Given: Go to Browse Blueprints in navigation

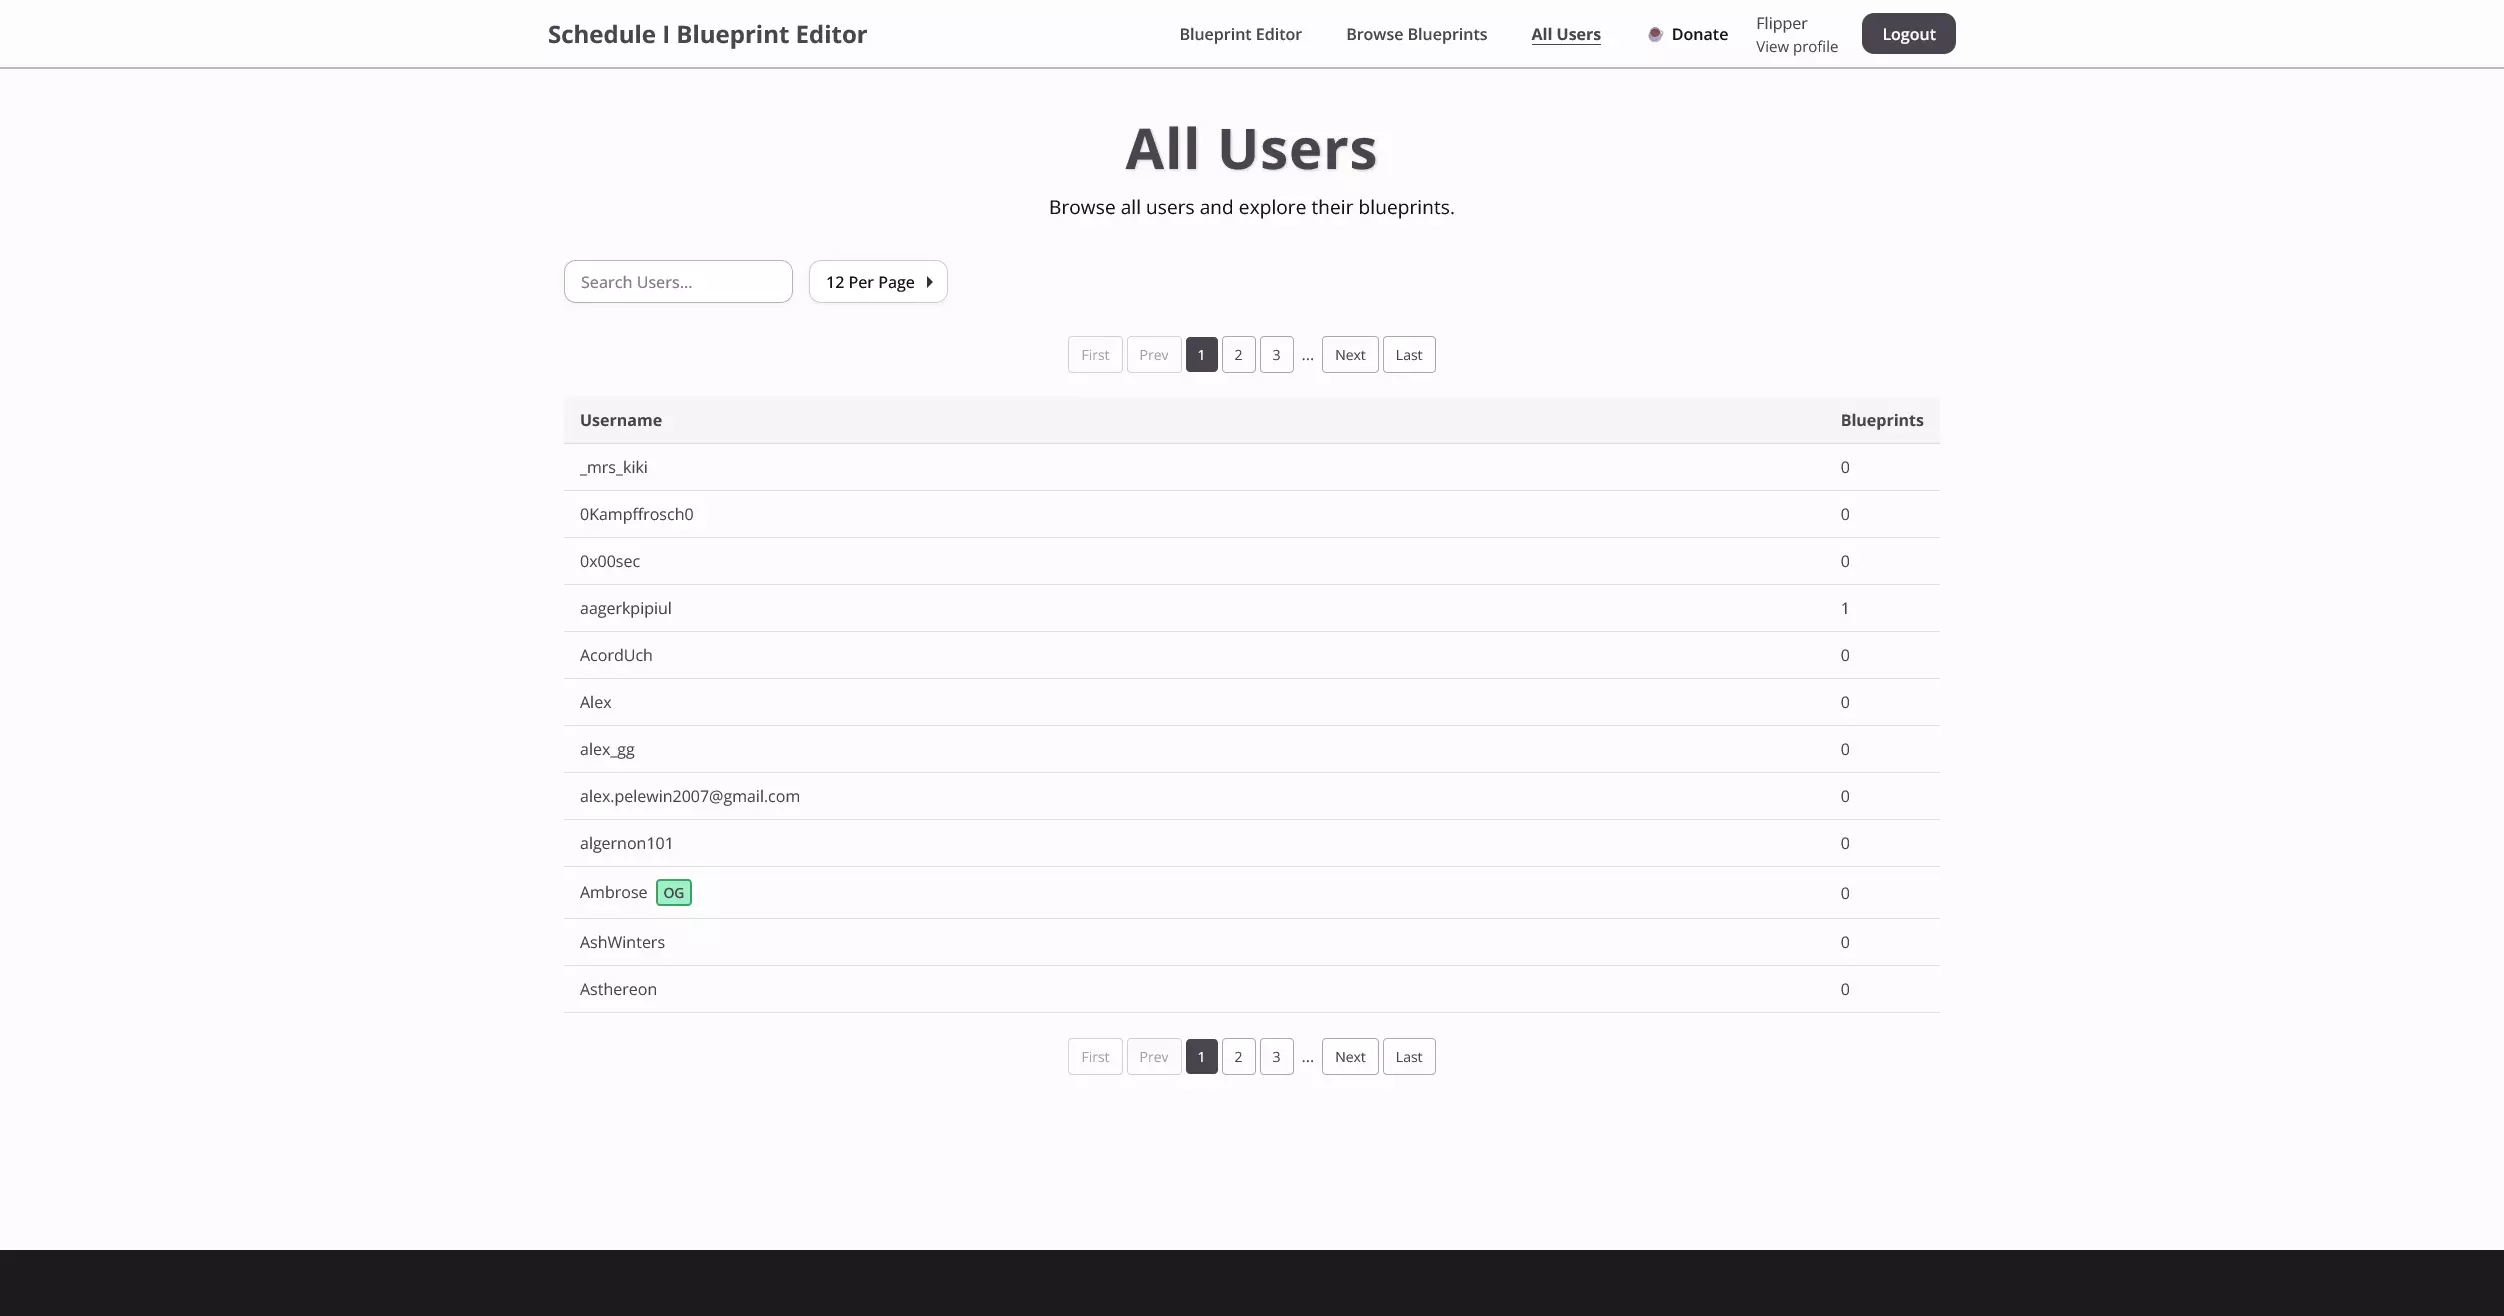Looking at the screenshot, I should 1416,34.
